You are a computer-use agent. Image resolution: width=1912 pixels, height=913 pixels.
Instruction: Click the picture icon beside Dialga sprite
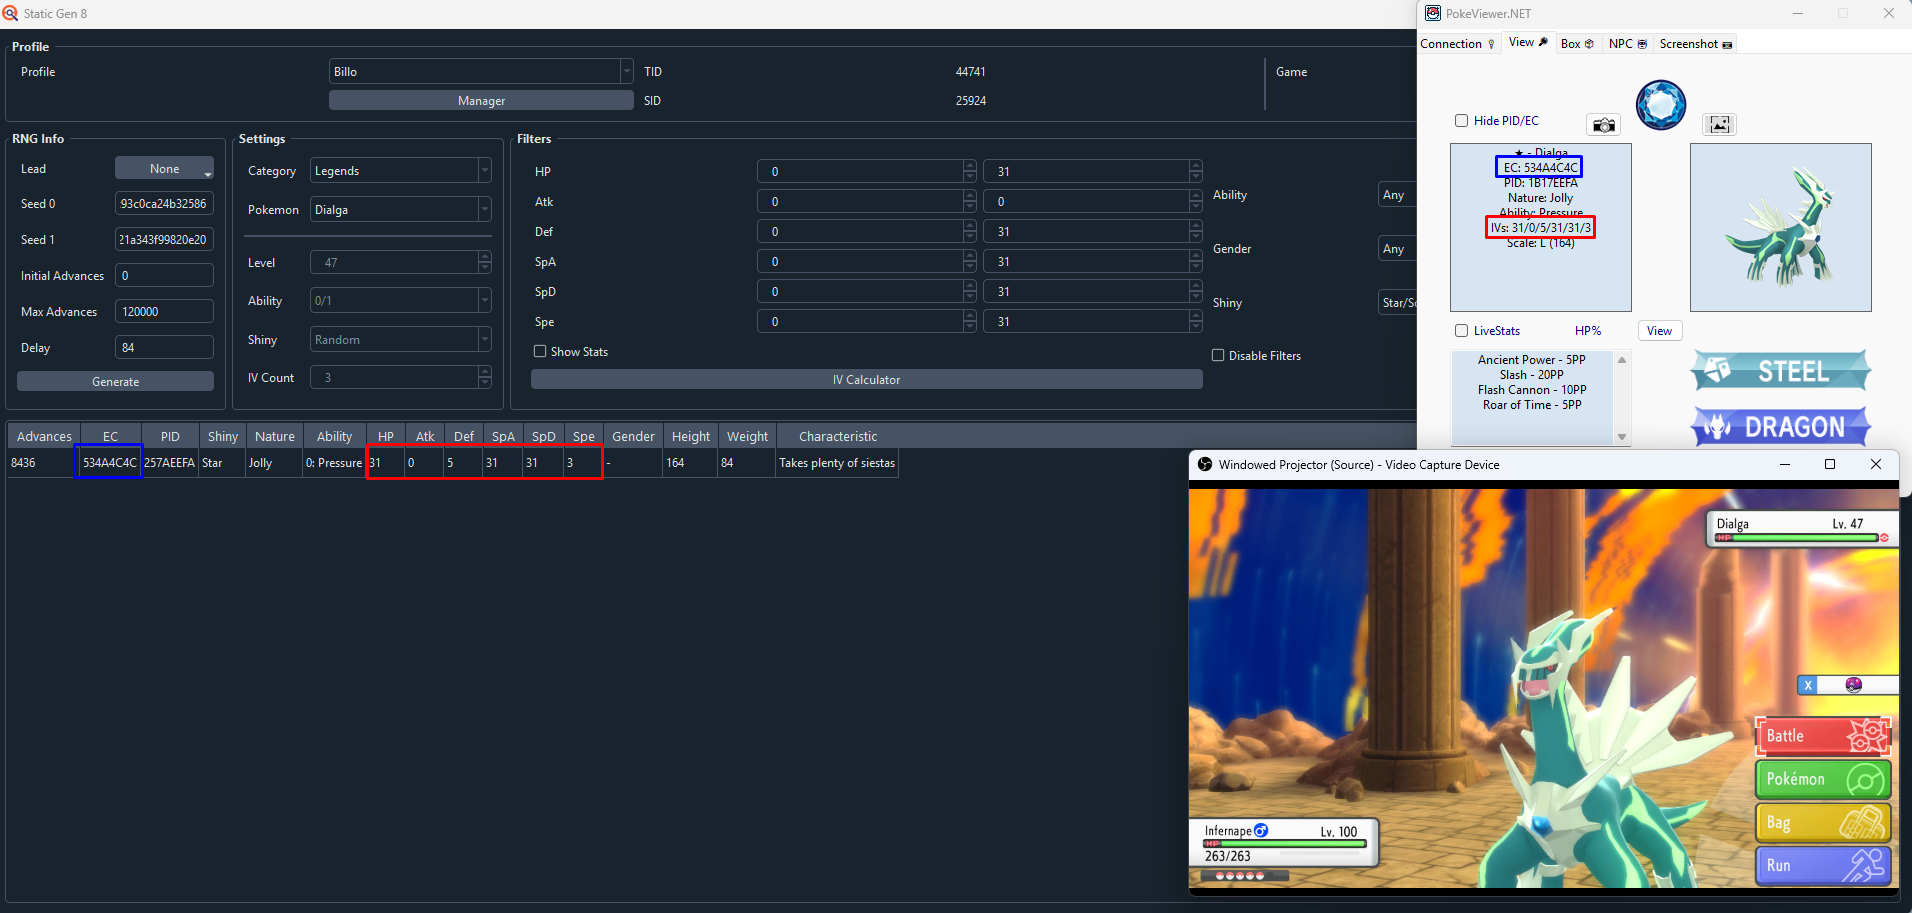(x=1719, y=125)
